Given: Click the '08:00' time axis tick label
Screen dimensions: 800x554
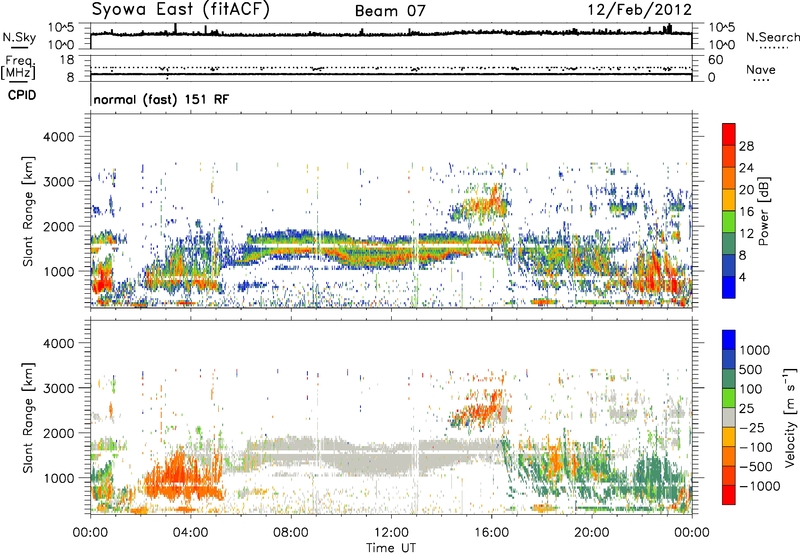Looking at the screenshot, I should pos(291,533).
